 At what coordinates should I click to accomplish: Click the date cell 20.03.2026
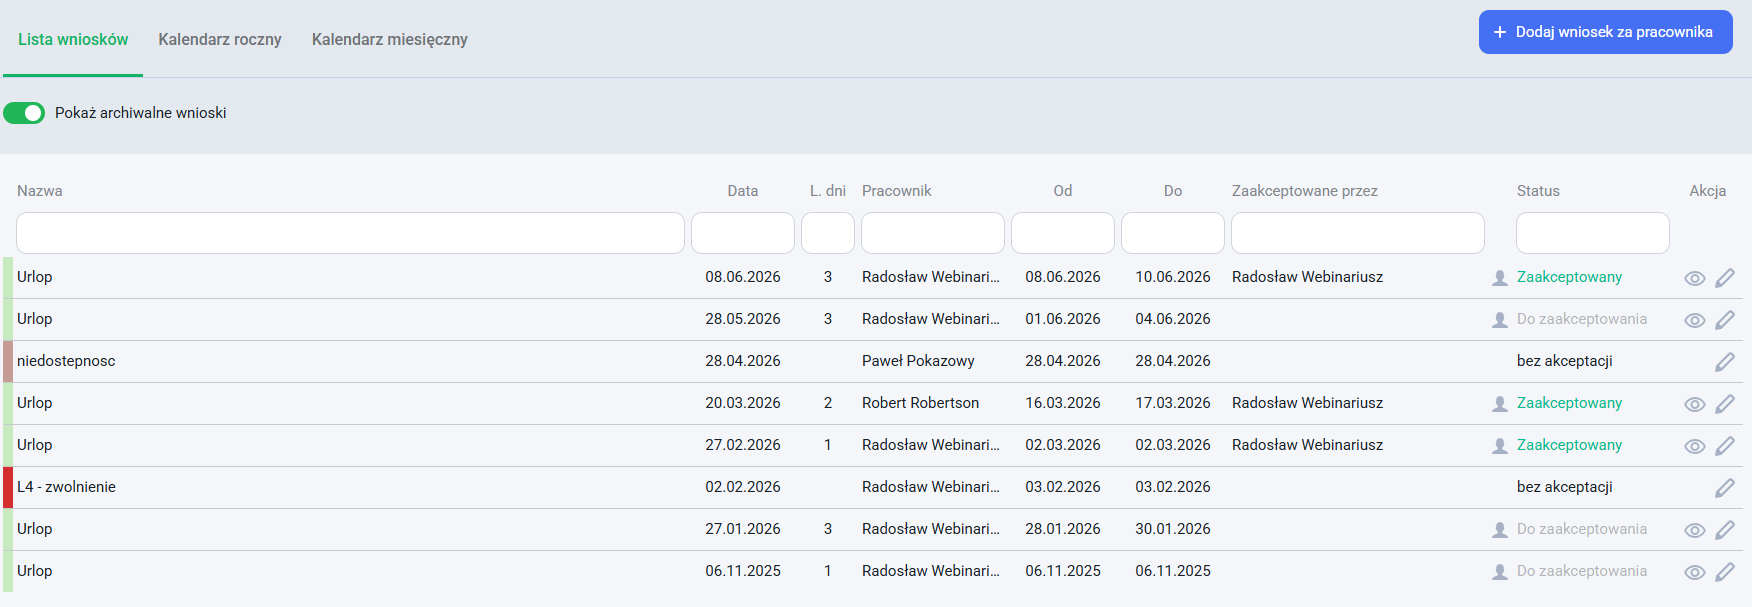[x=743, y=403]
